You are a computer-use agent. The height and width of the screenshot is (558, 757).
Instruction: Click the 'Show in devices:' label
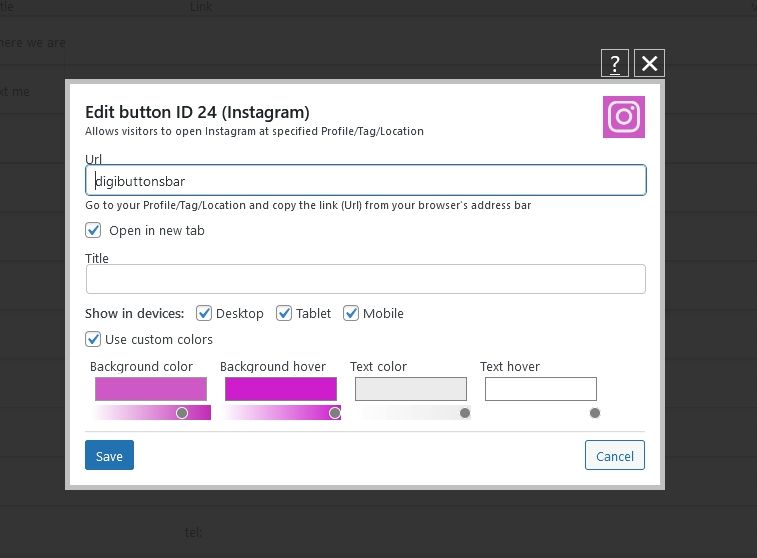tap(135, 314)
